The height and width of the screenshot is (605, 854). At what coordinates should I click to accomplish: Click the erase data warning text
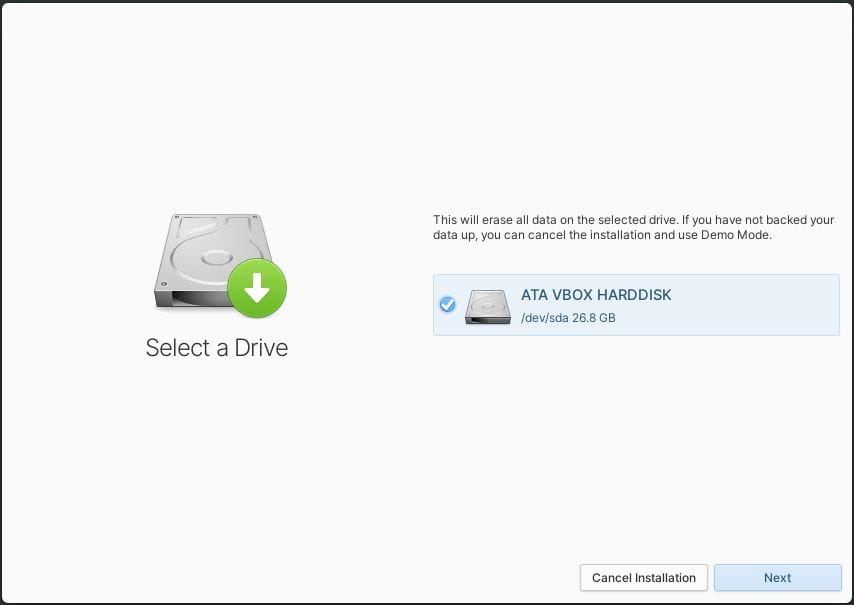633,228
